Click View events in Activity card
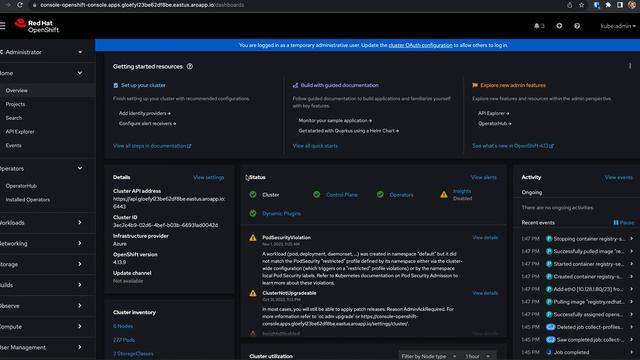640x360 pixels. 619,177
